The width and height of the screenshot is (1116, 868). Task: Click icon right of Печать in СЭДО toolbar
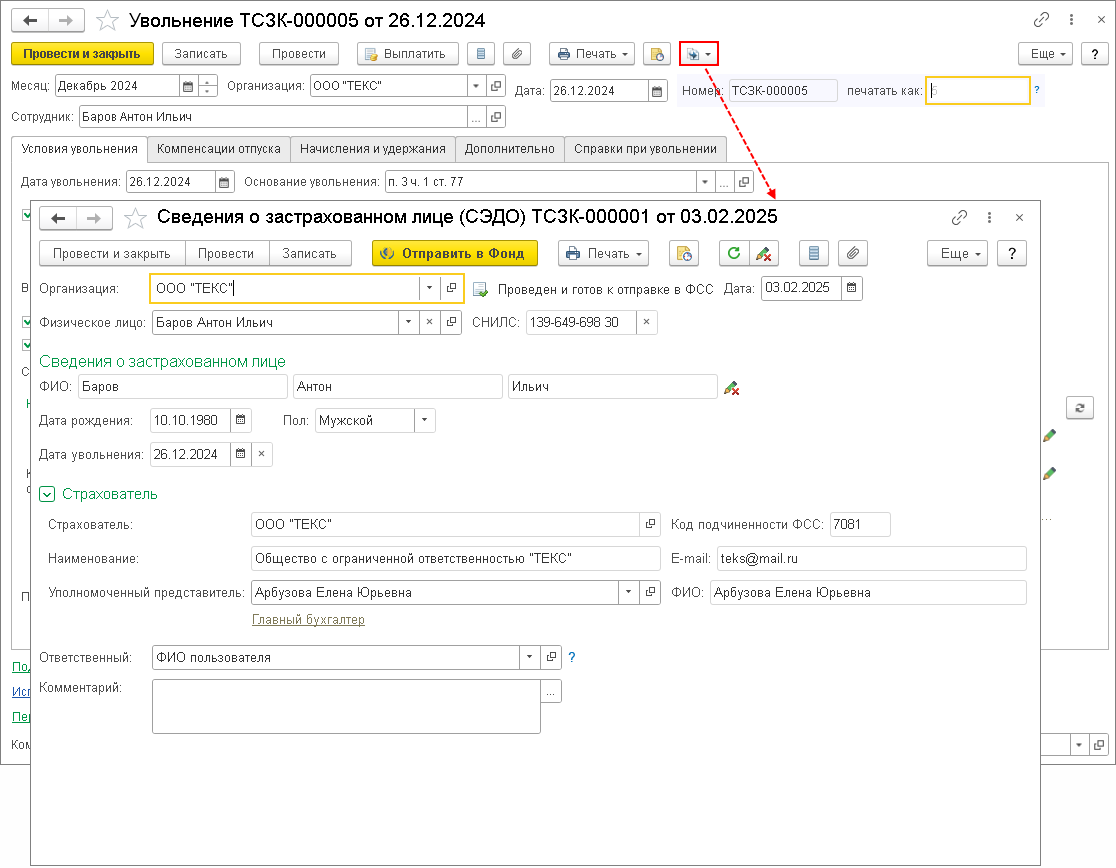coord(684,253)
